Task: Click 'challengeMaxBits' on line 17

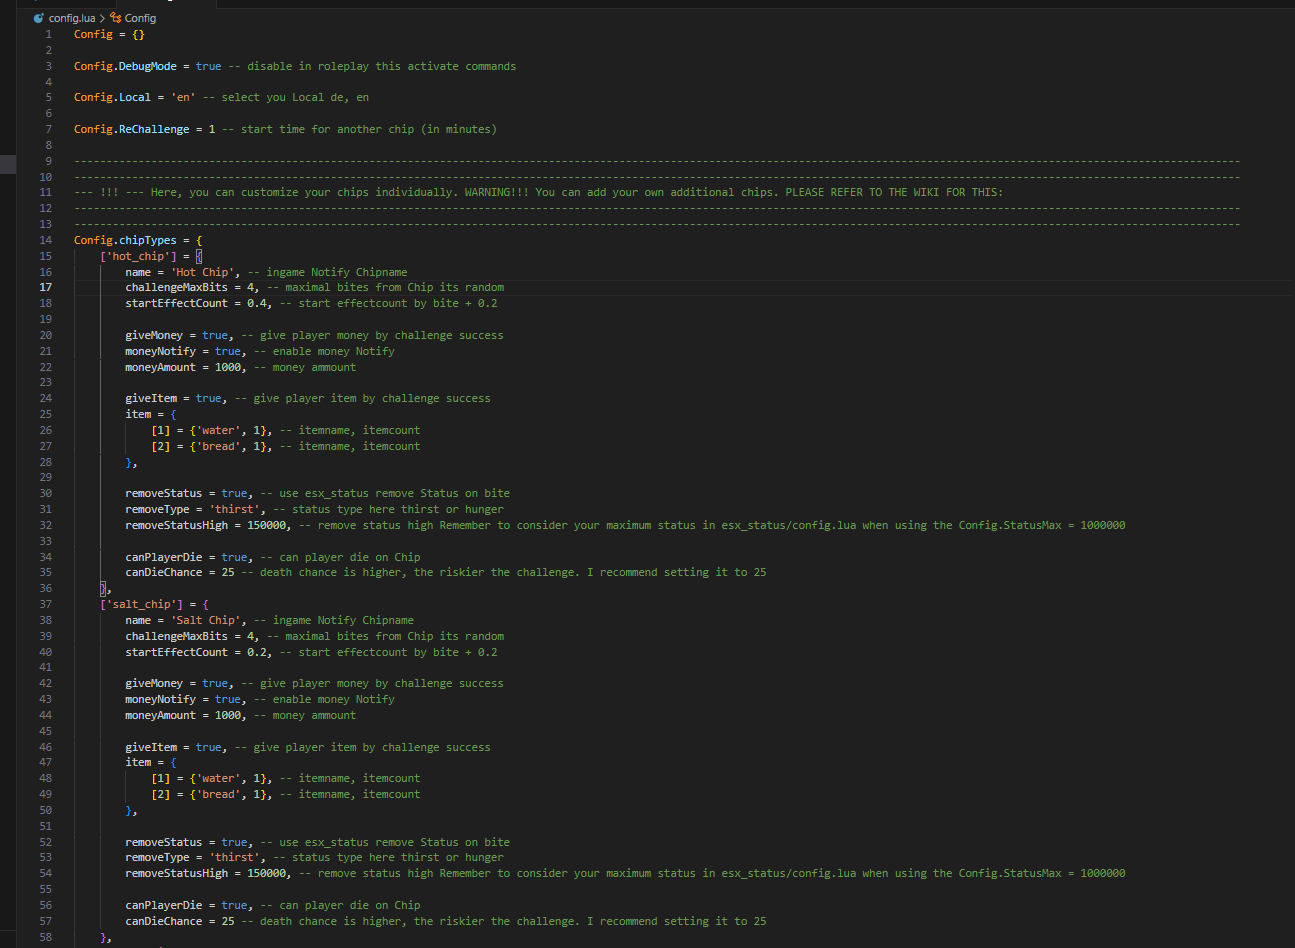Action: [x=176, y=287]
